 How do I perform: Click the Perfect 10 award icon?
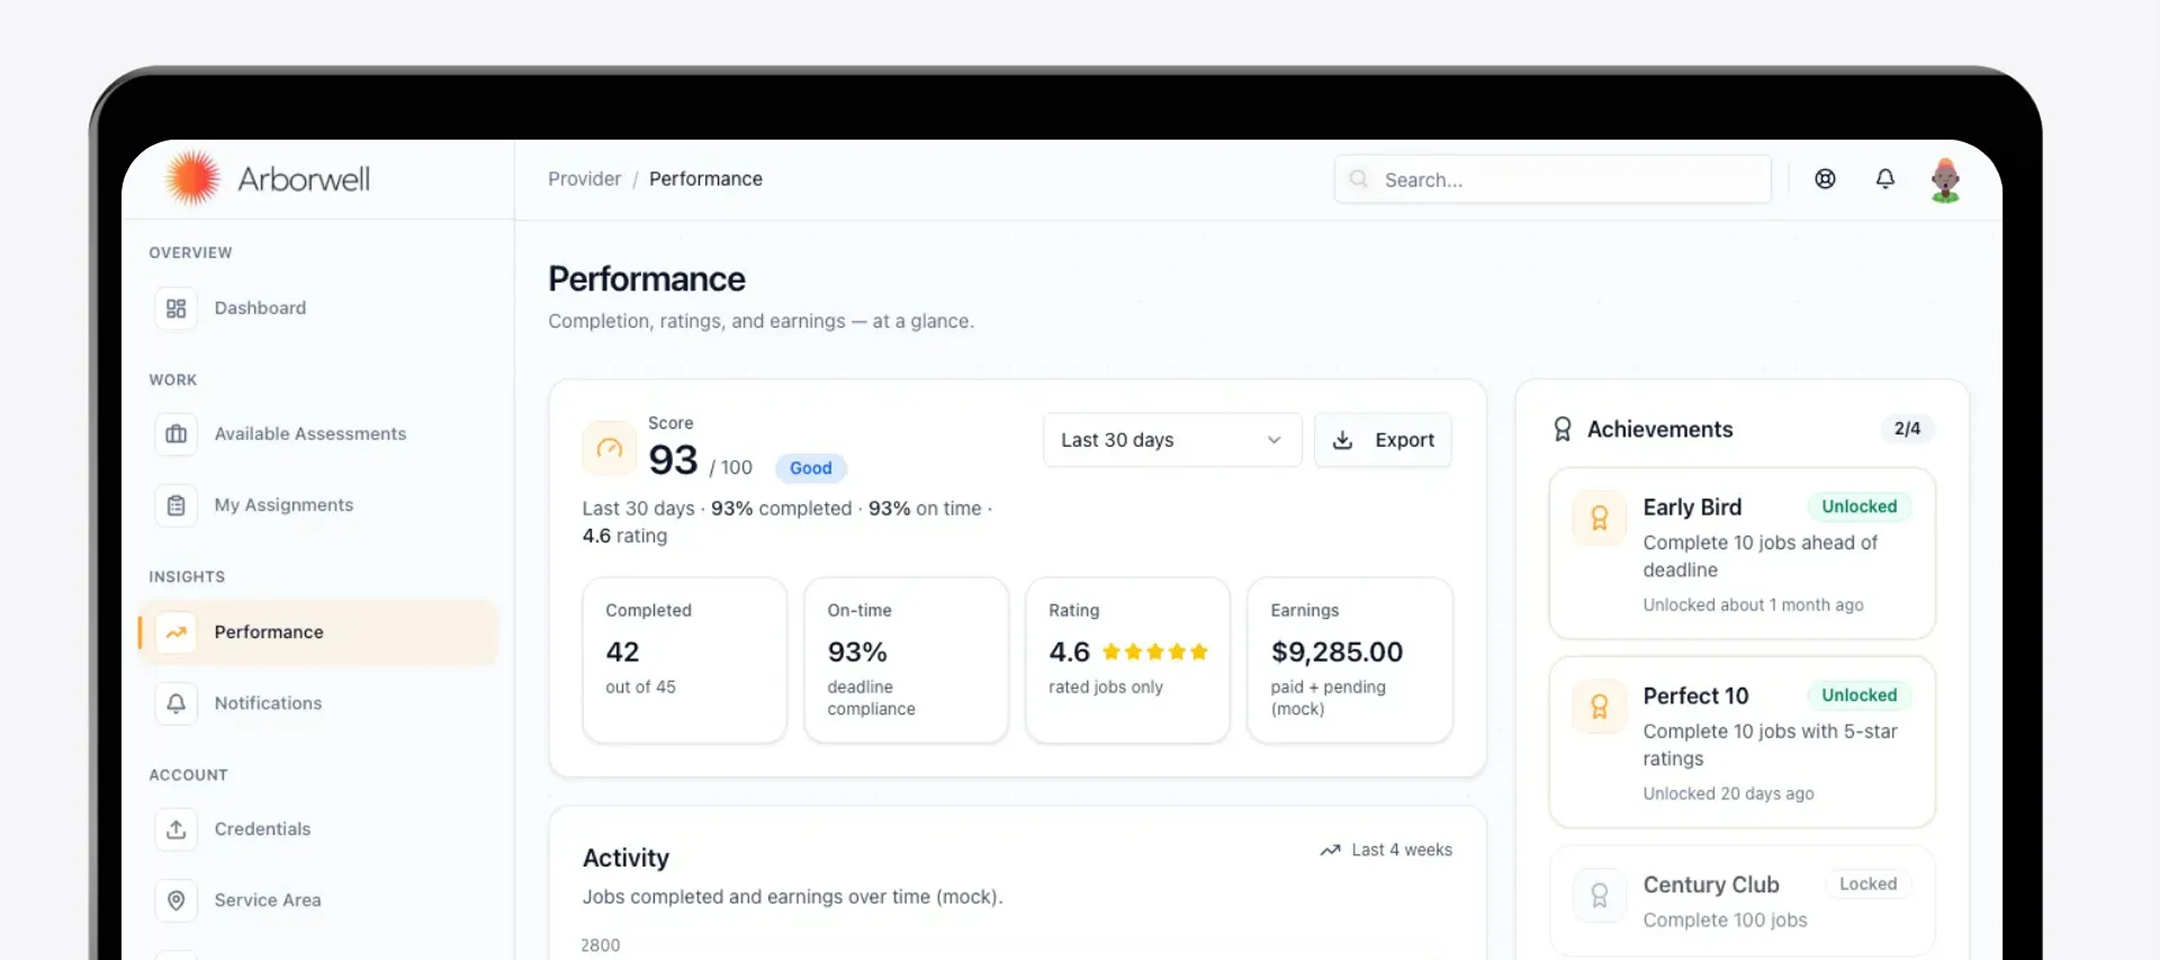(x=1599, y=707)
